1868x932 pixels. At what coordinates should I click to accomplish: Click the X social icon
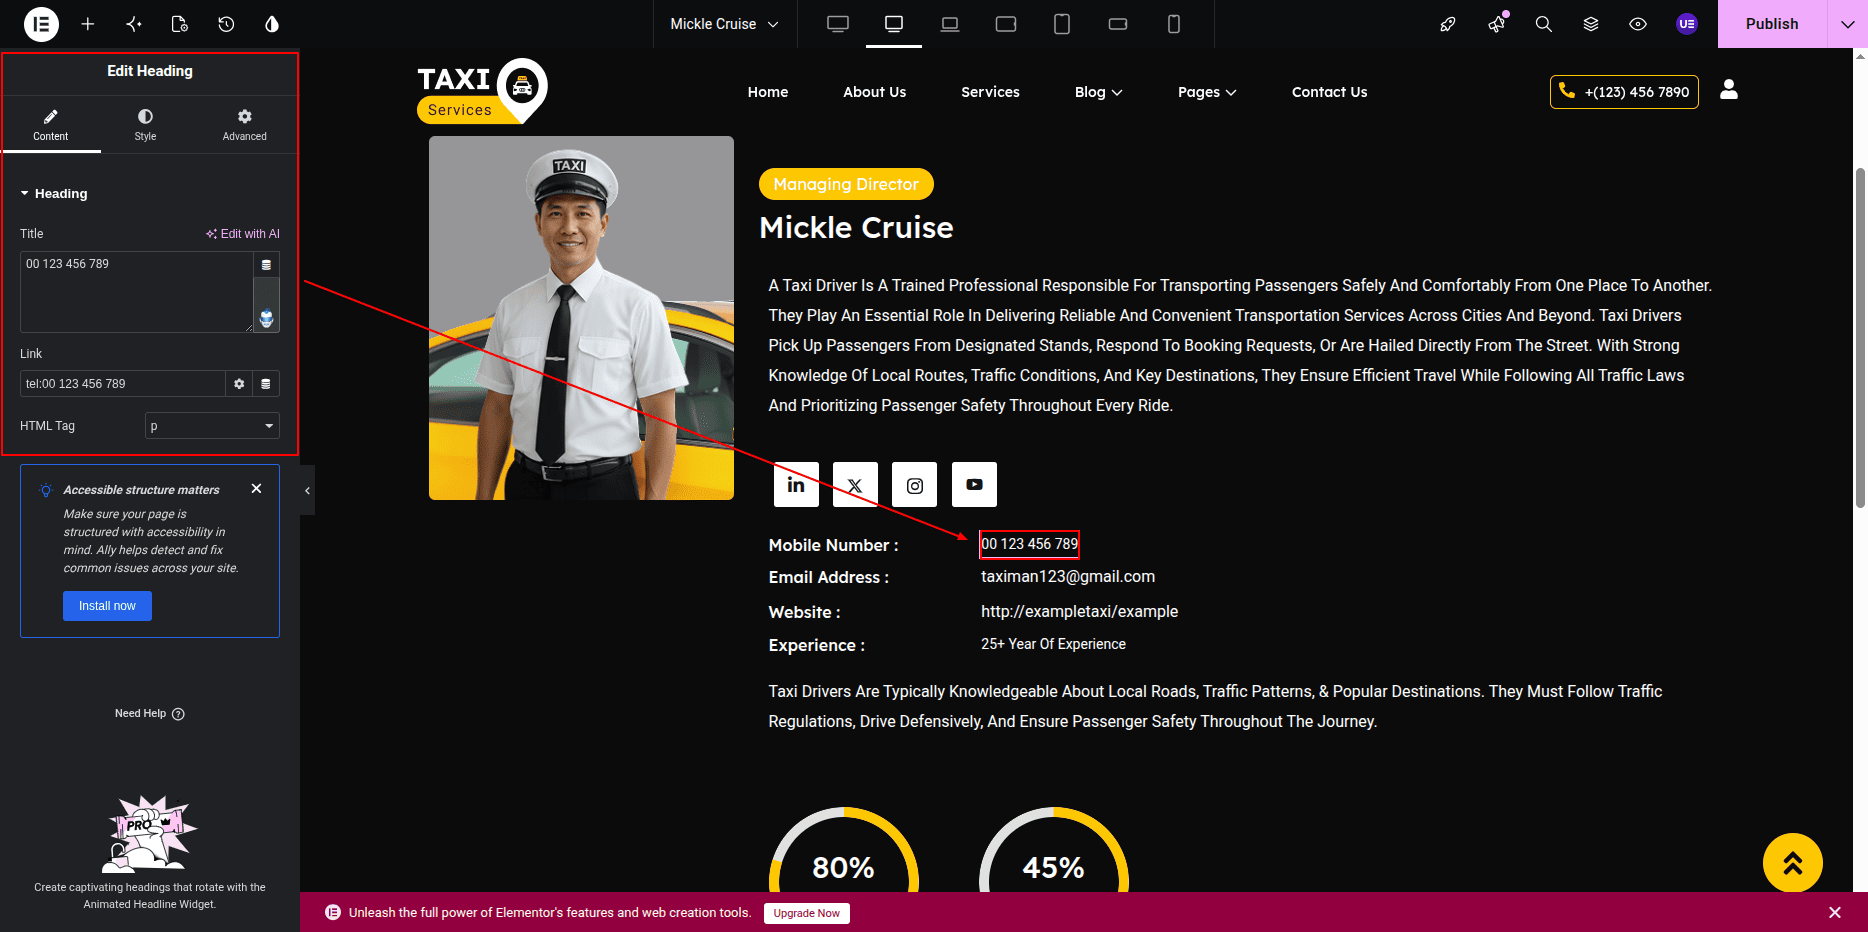coord(855,485)
